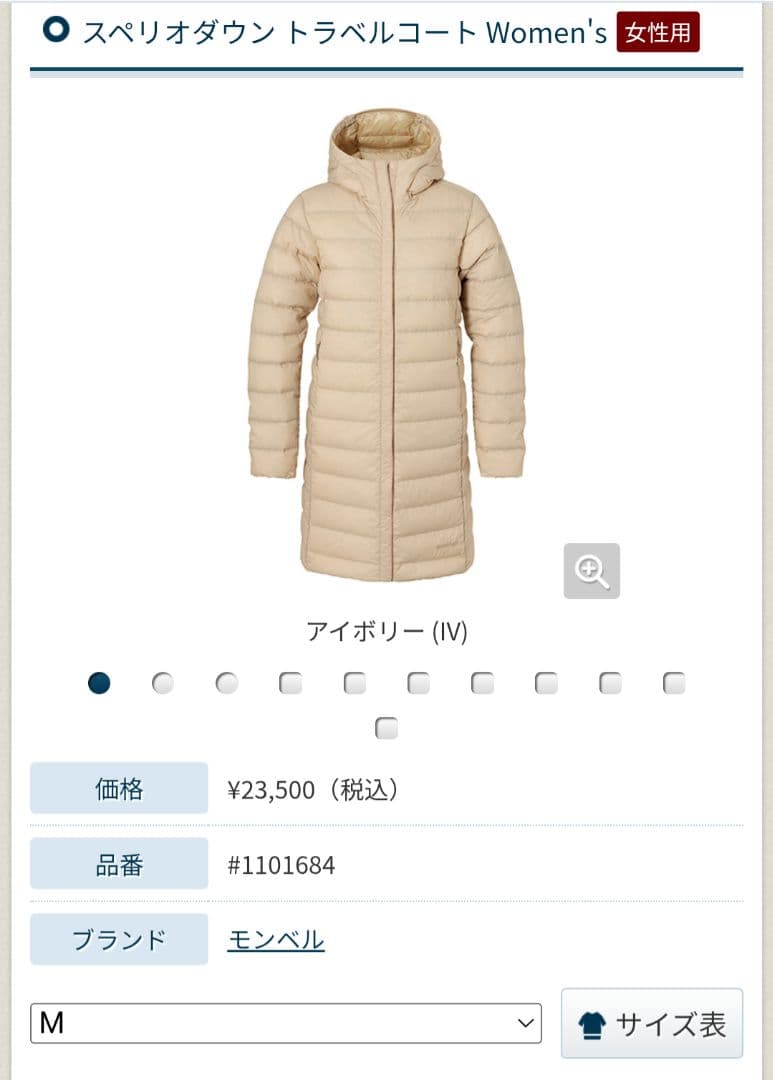Image resolution: width=773 pixels, height=1080 pixels.
Task: Open the モンベル brand link
Action: point(276,939)
